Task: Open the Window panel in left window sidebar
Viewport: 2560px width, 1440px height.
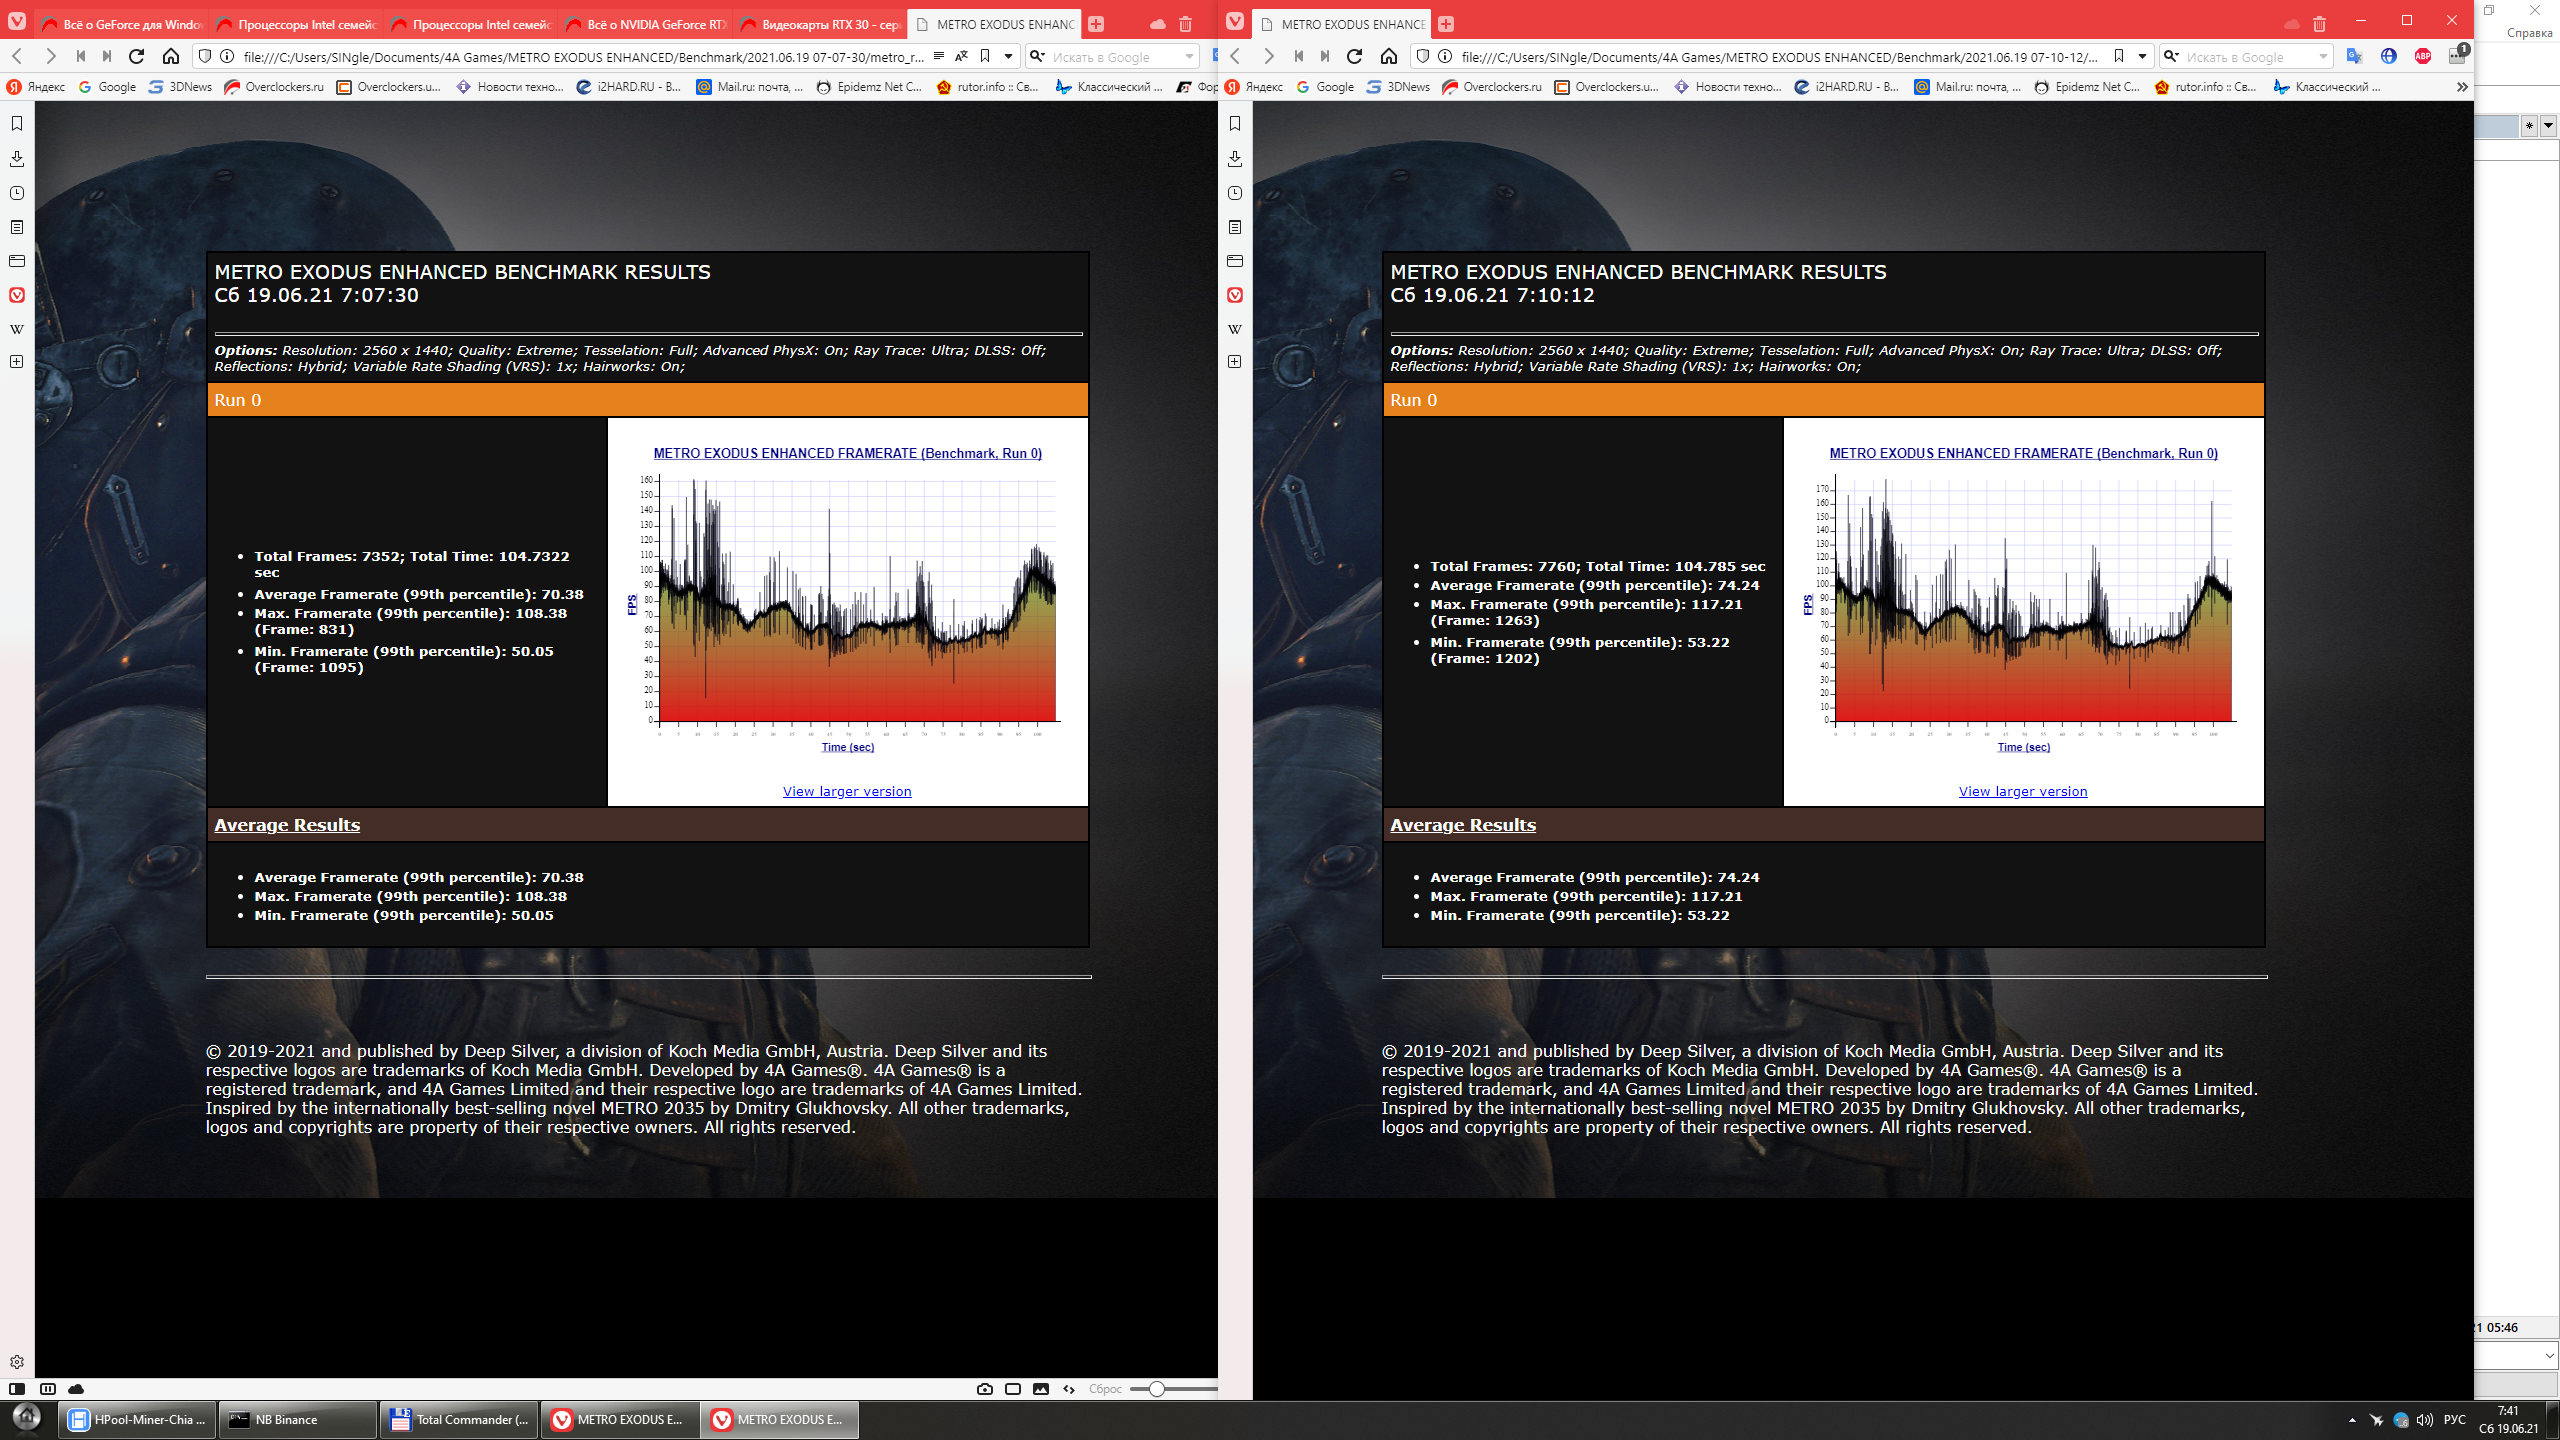Action: point(17,261)
